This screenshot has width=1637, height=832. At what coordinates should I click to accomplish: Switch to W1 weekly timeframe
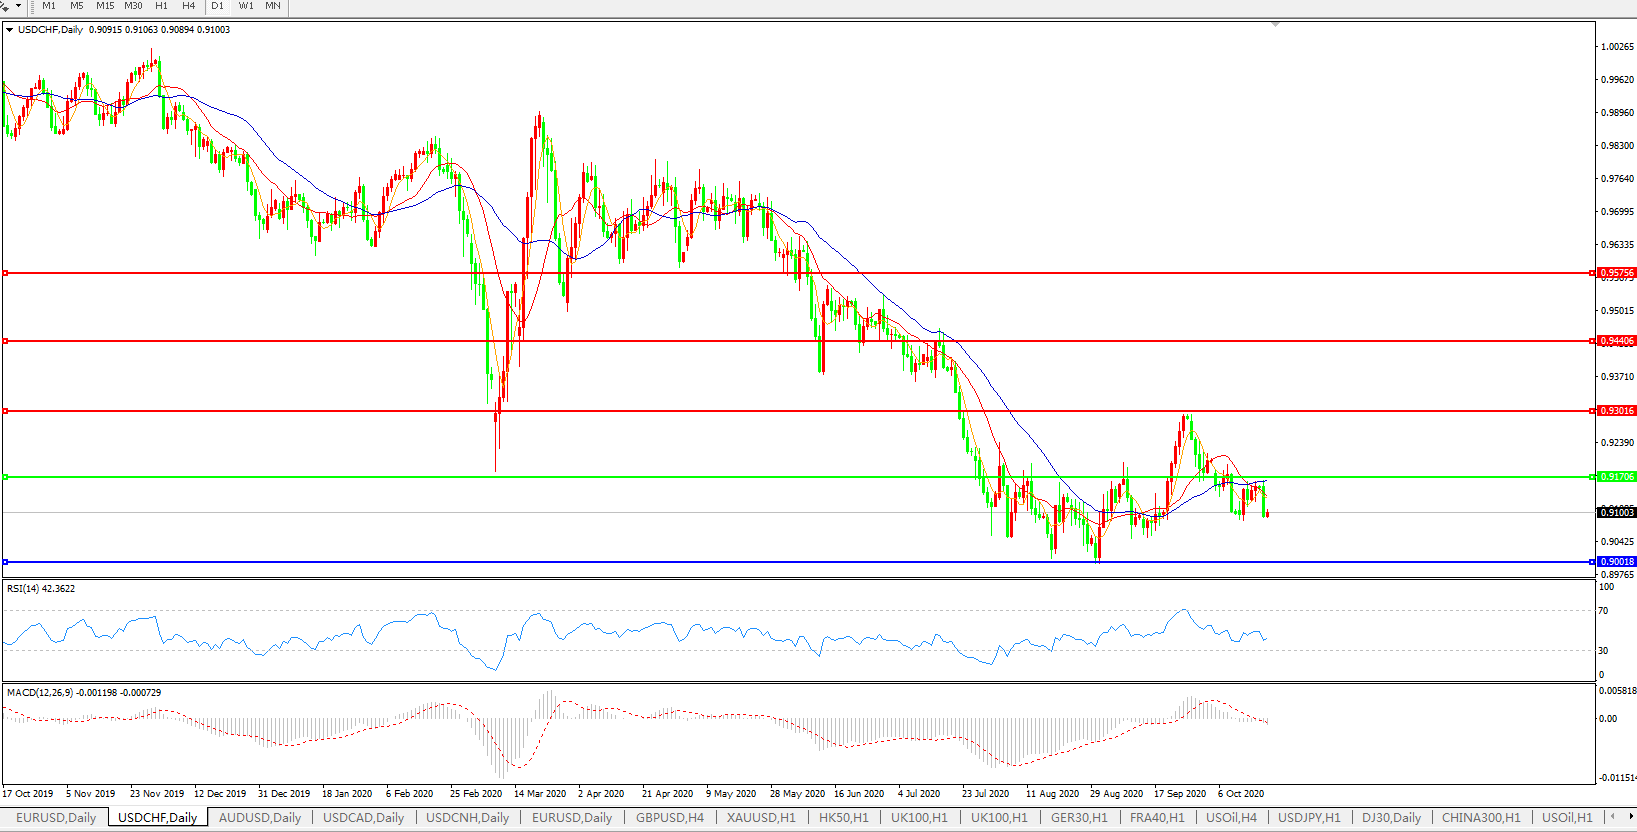[246, 6]
